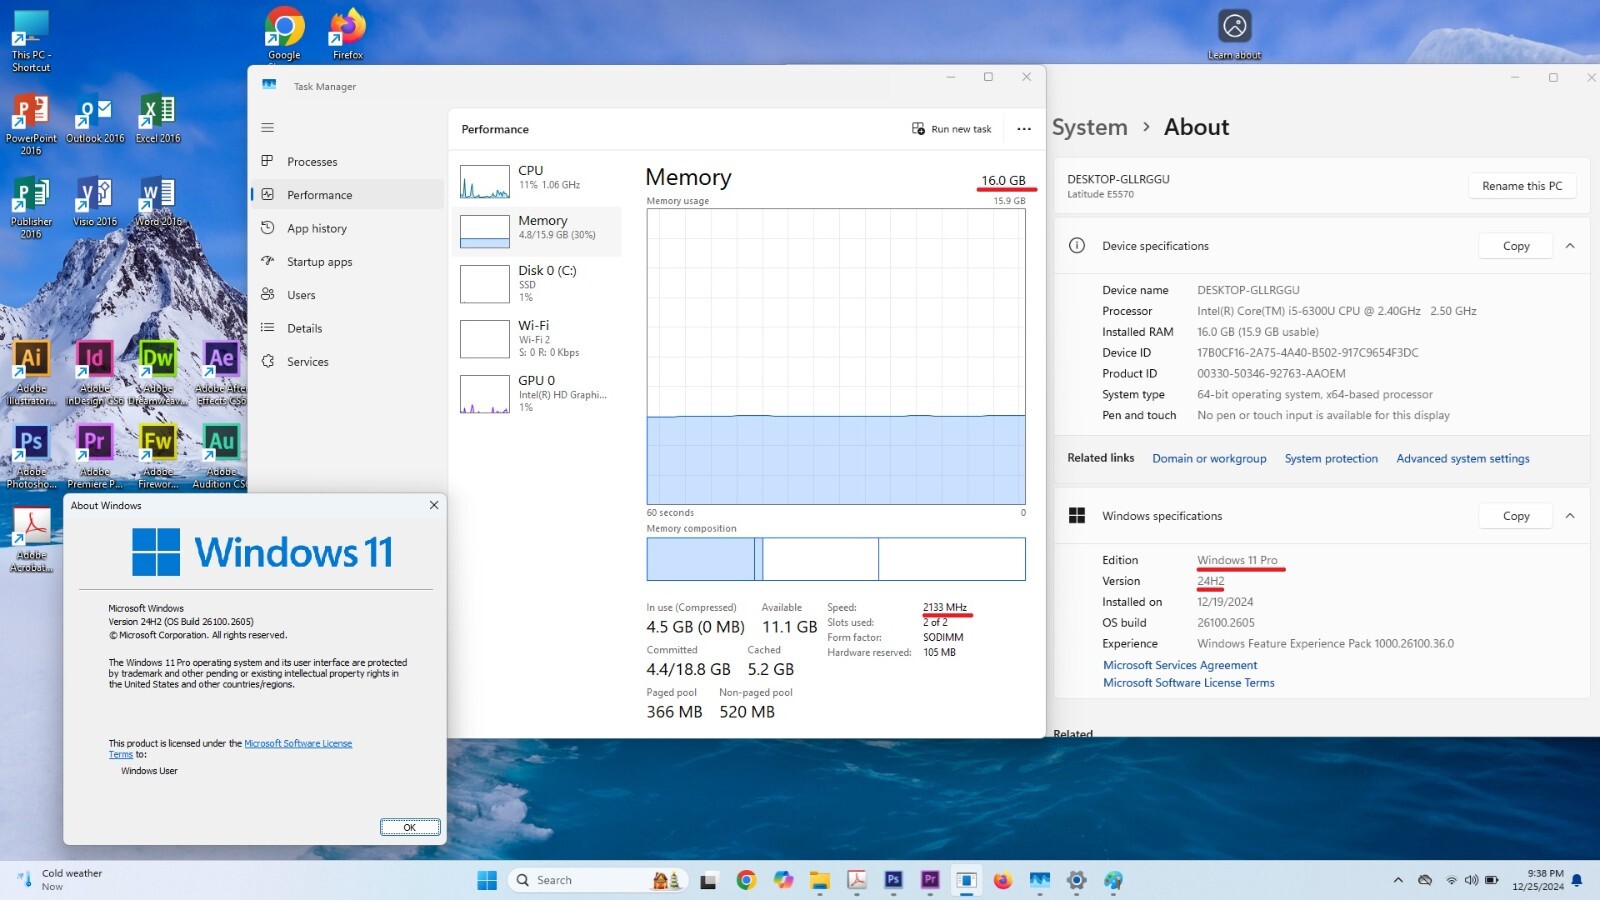This screenshot has width=1600, height=900.
Task: Copy the Device specifications
Action: (x=1516, y=246)
